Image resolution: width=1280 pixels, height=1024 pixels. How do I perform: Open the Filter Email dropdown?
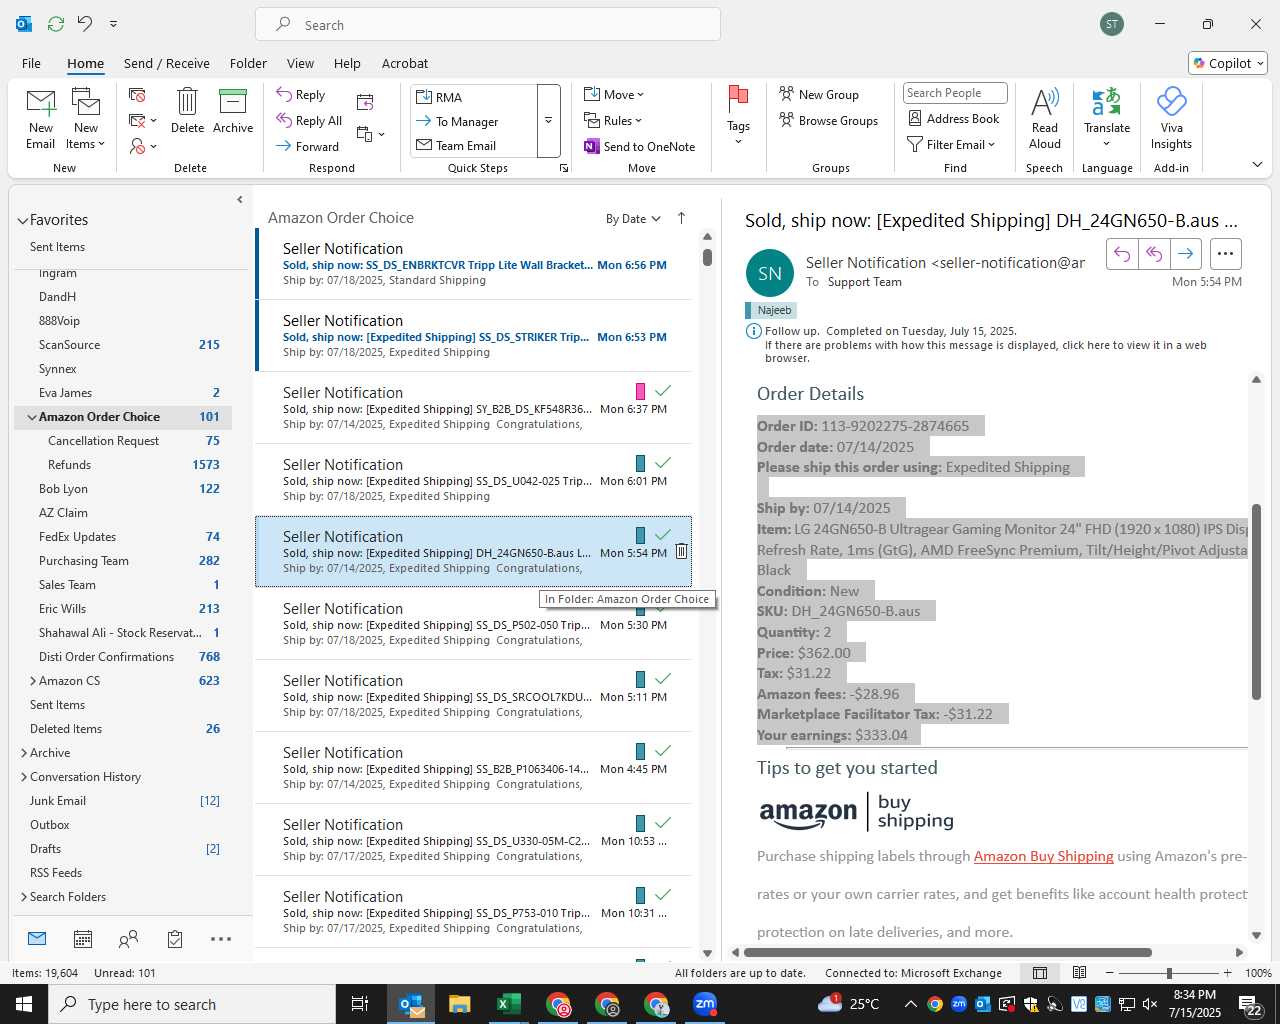(x=951, y=144)
